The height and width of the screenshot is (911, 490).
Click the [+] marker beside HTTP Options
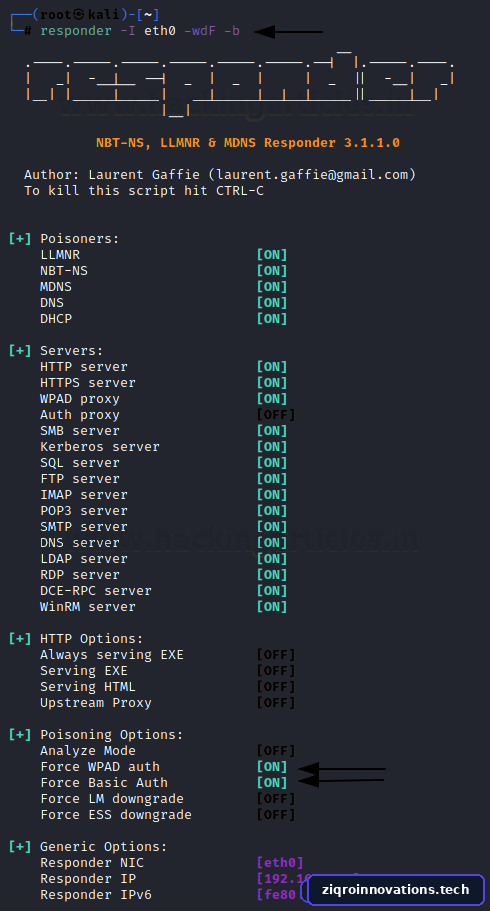pyautogui.click(x=20, y=639)
